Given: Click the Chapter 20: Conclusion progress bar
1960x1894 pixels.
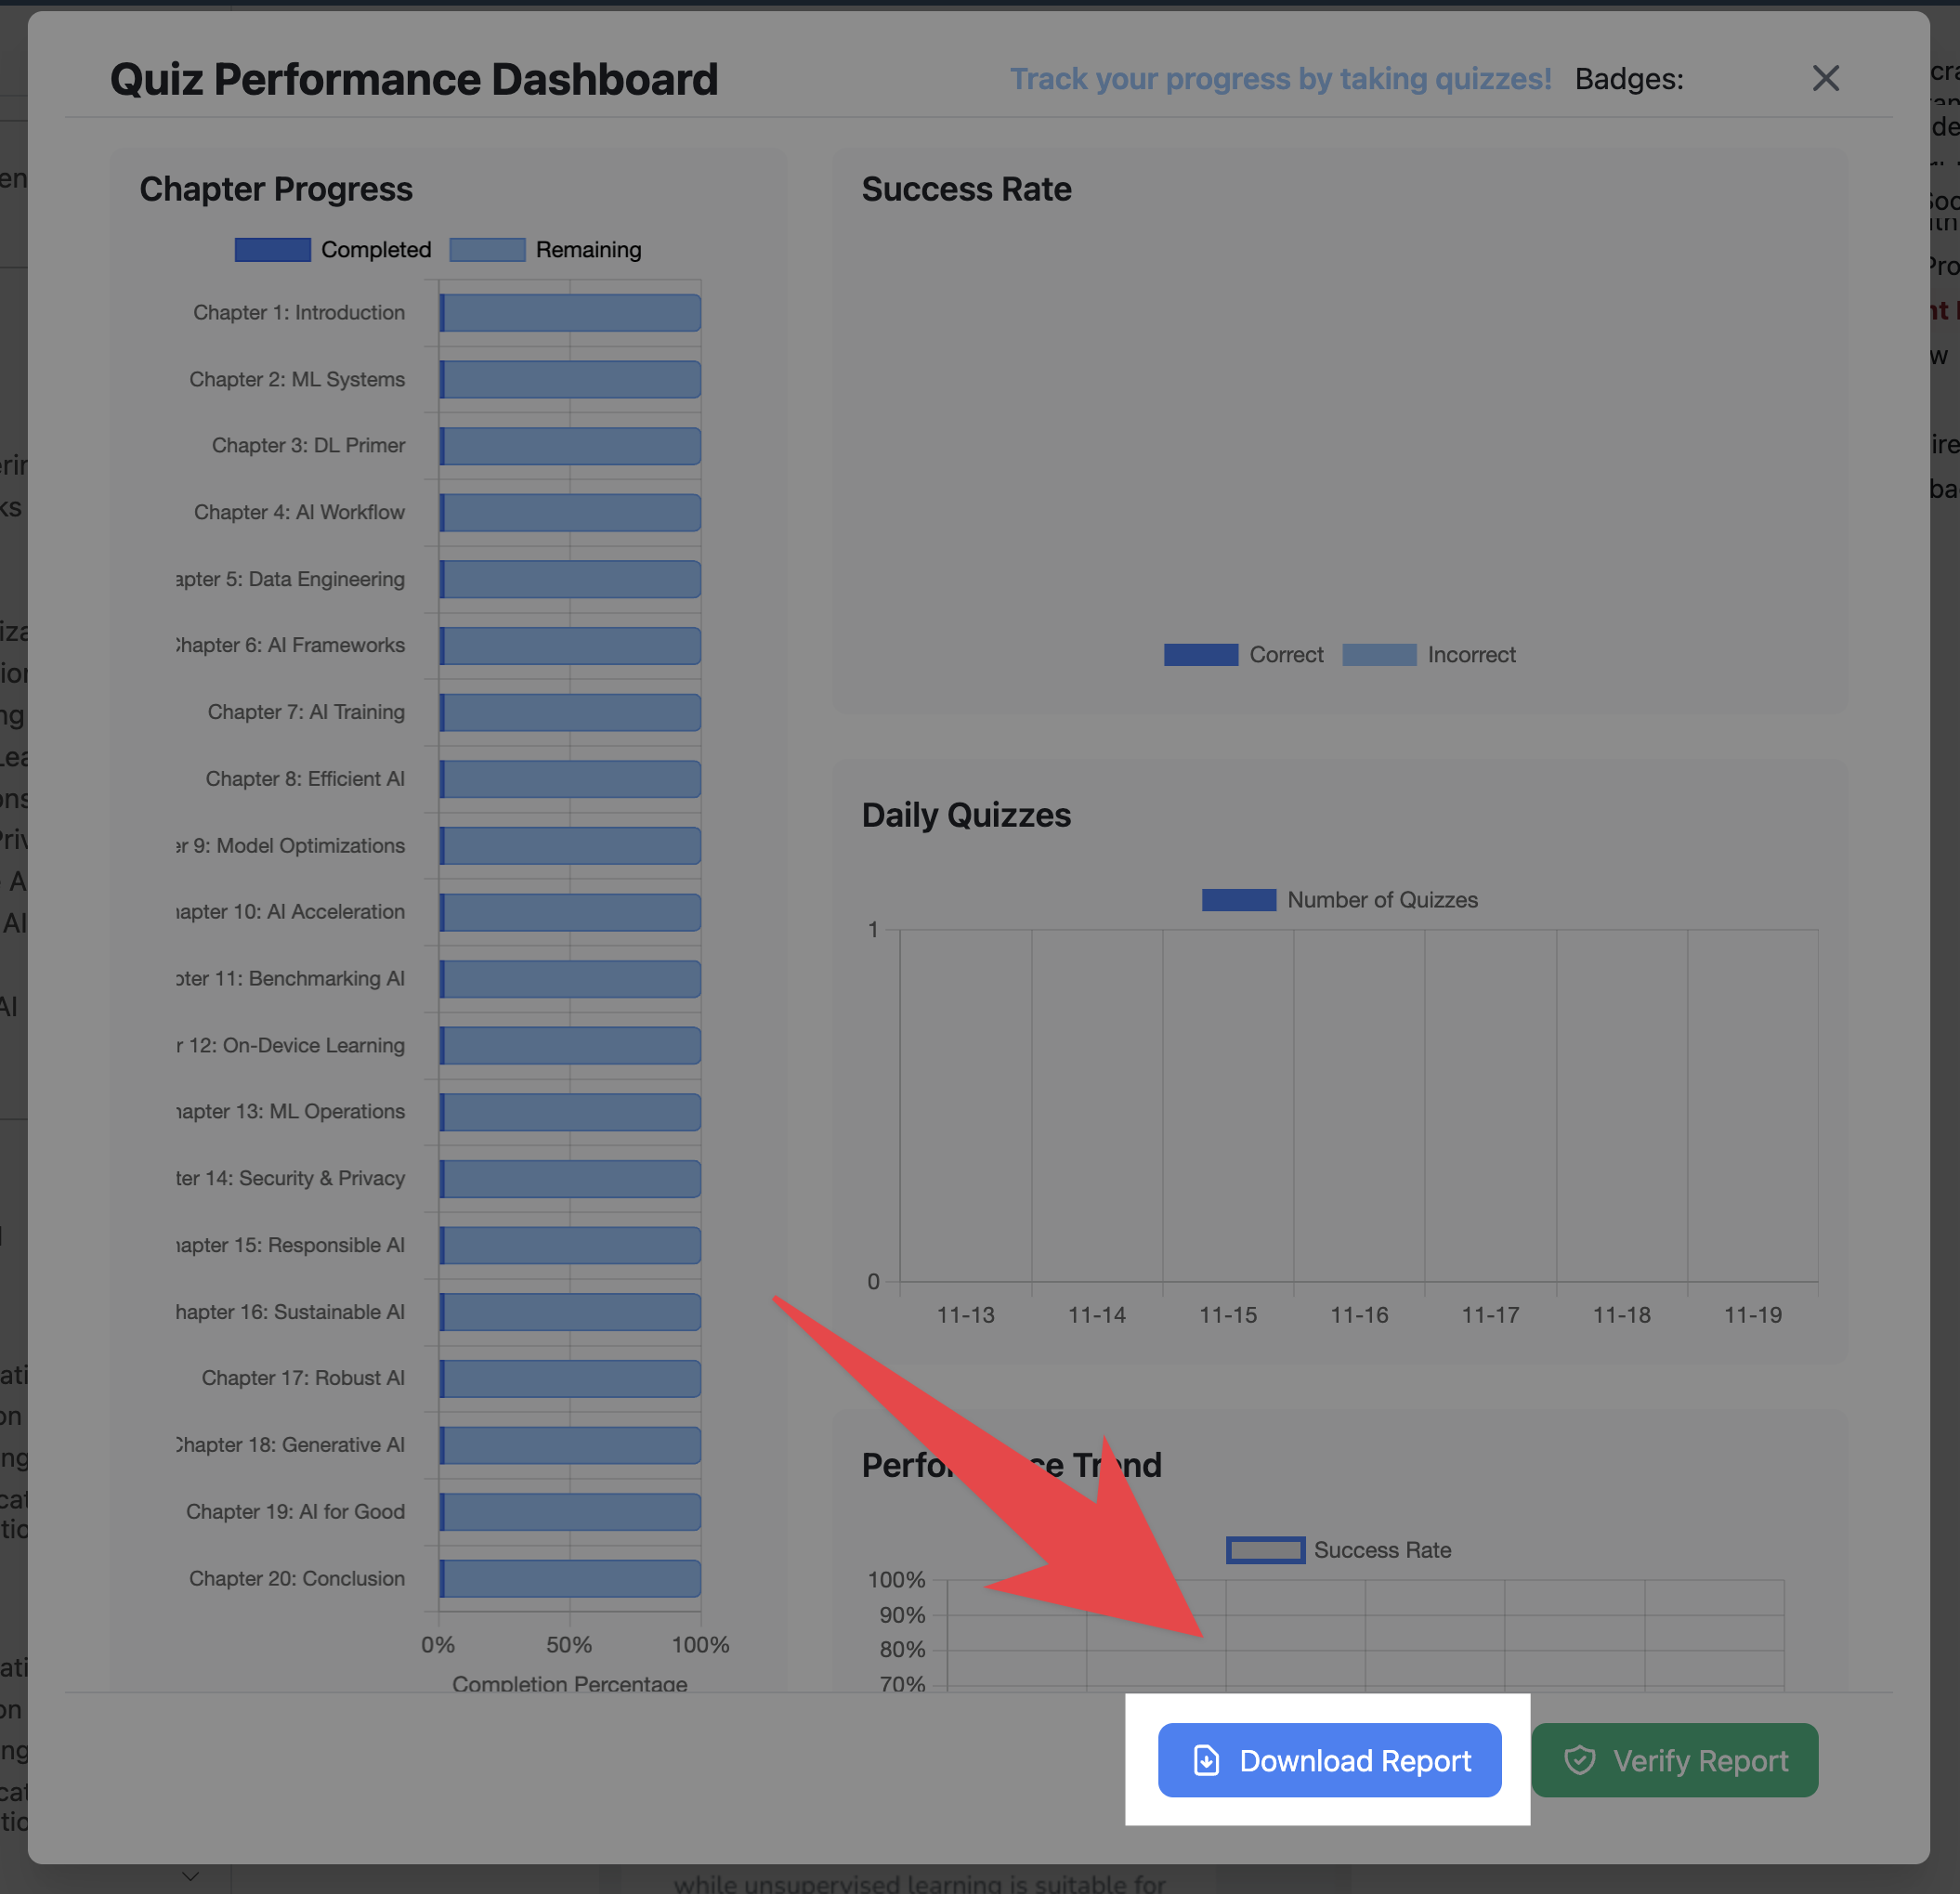Looking at the screenshot, I should pos(570,1578).
